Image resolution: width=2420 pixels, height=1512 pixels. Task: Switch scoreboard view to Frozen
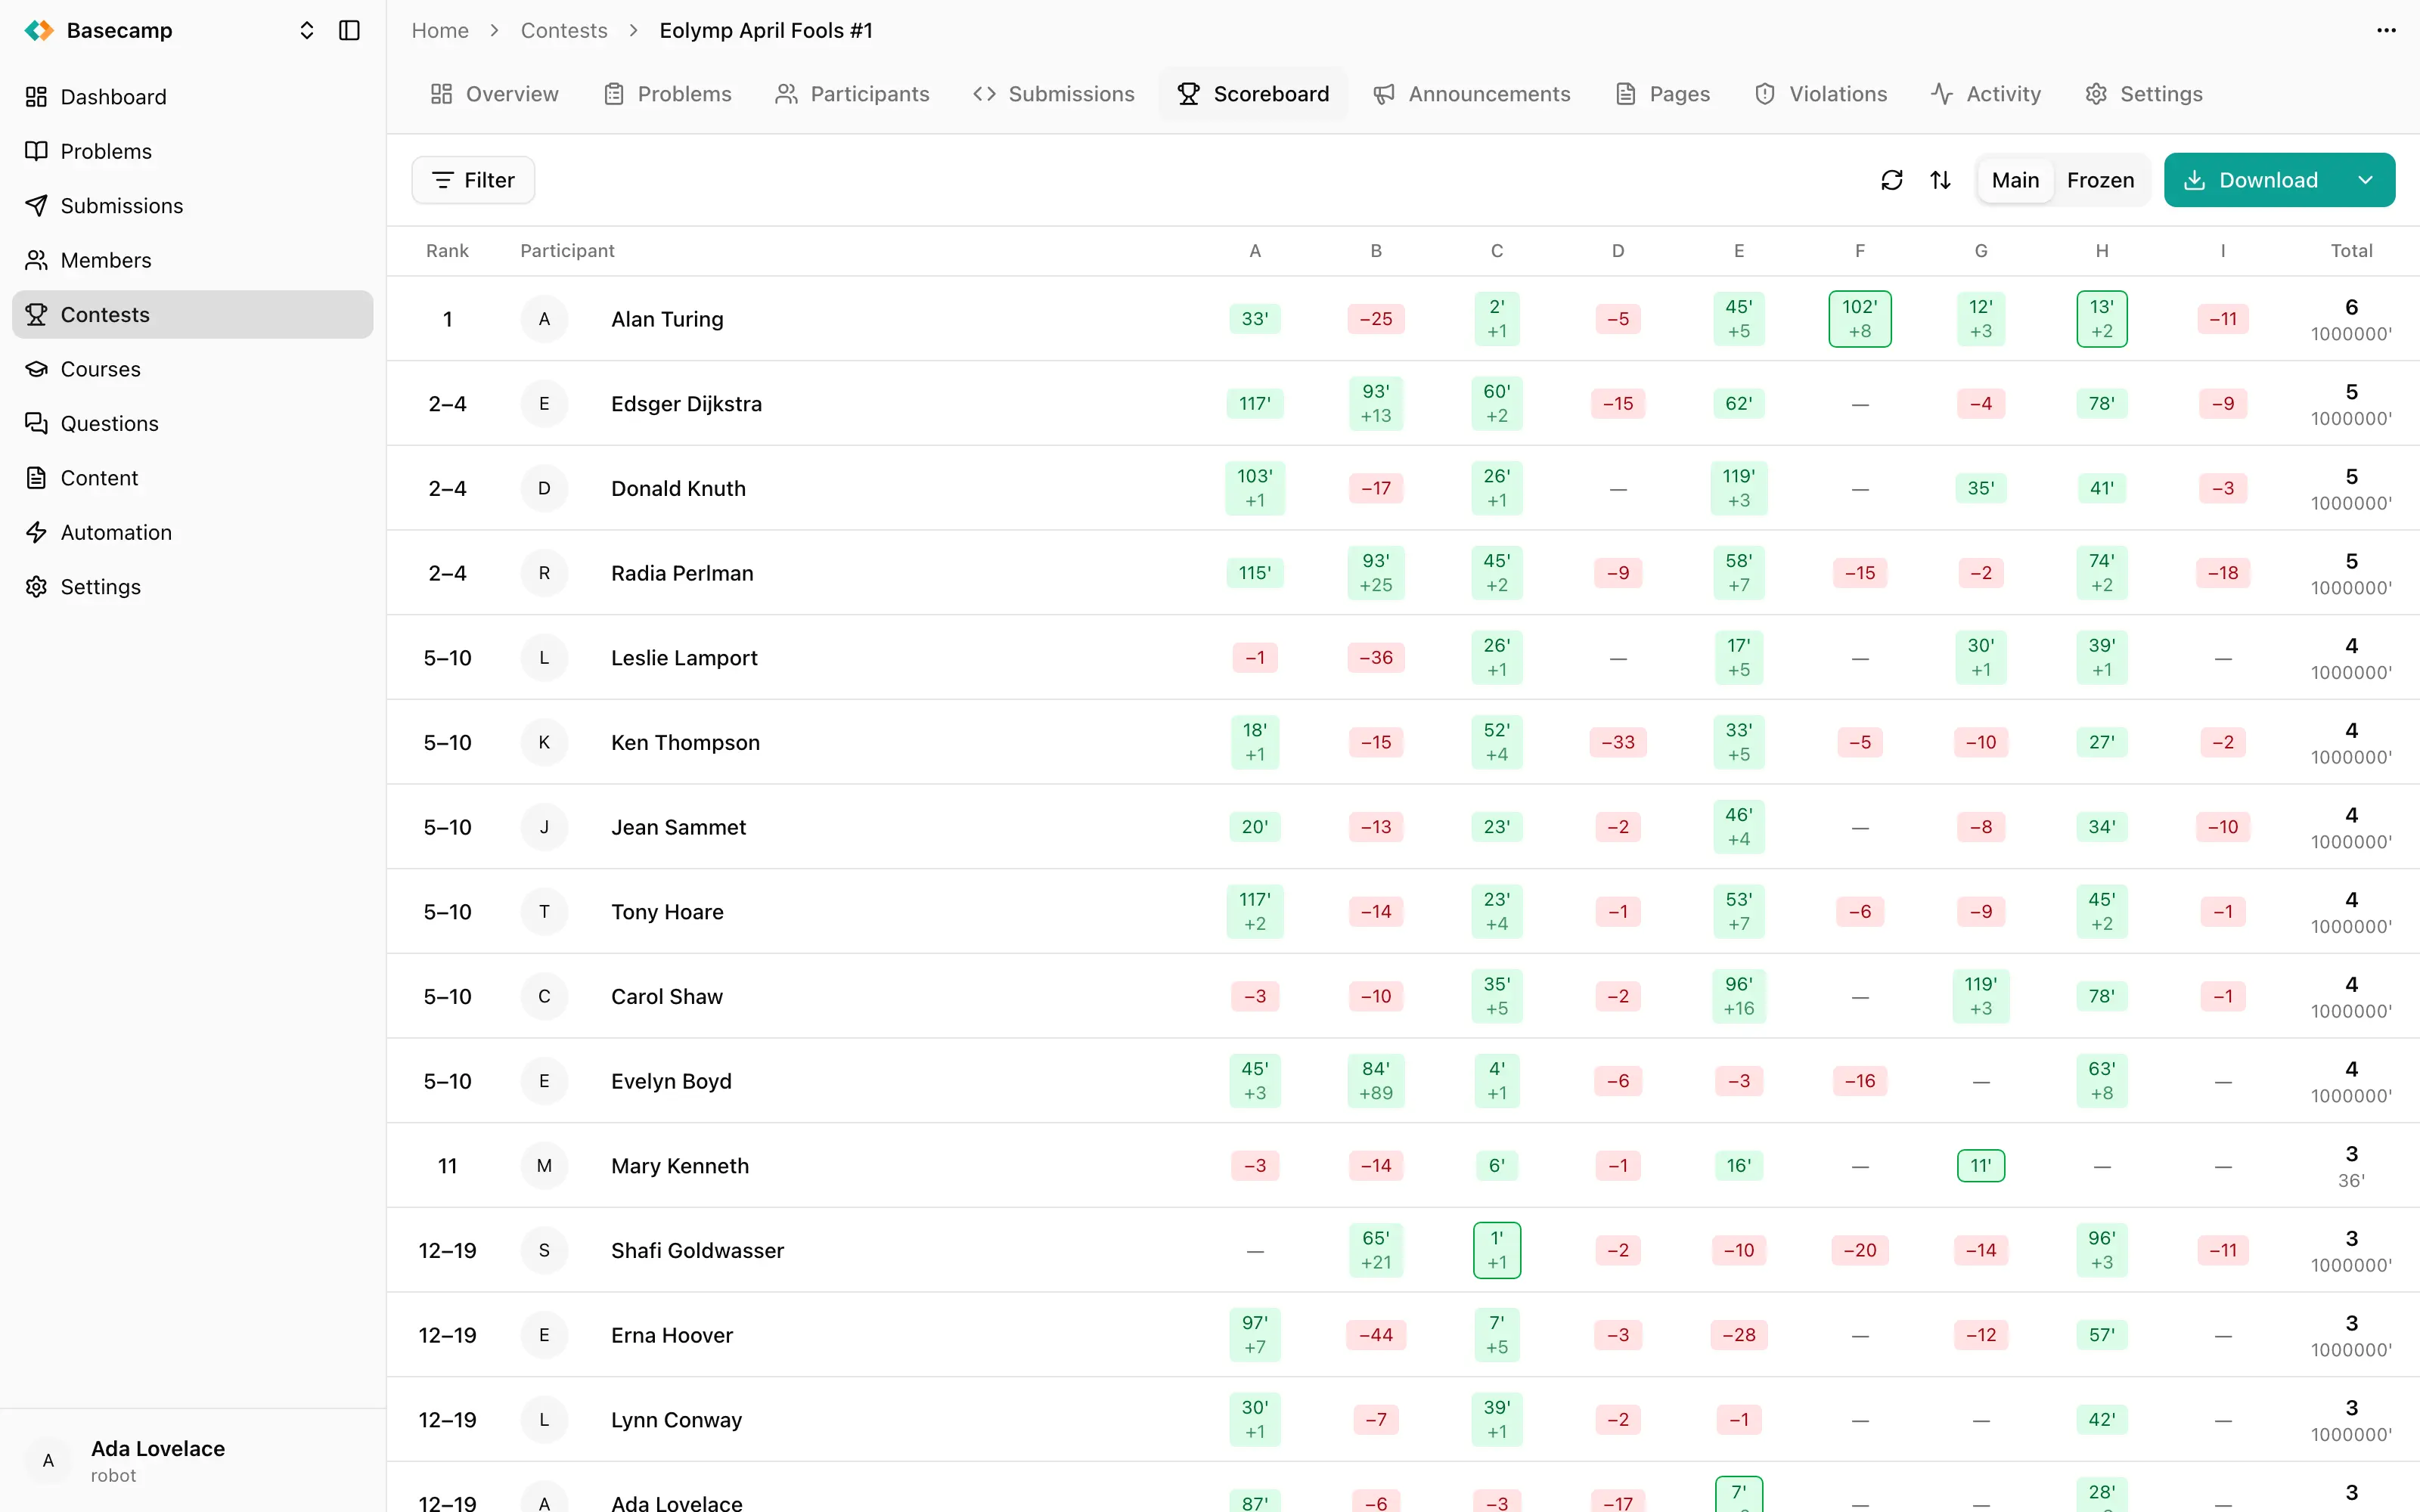2100,180
